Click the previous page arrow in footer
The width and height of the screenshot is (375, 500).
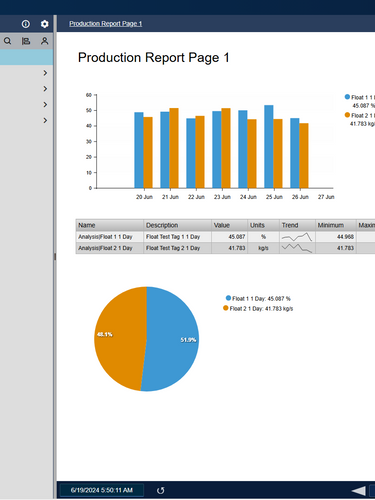(359, 491)
